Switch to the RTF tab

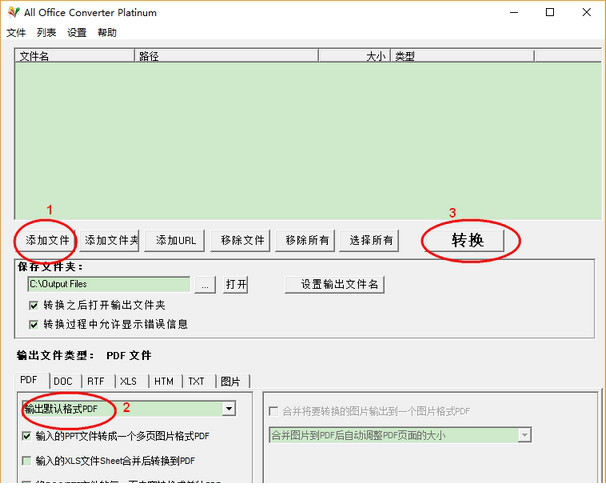coord(98,381)
